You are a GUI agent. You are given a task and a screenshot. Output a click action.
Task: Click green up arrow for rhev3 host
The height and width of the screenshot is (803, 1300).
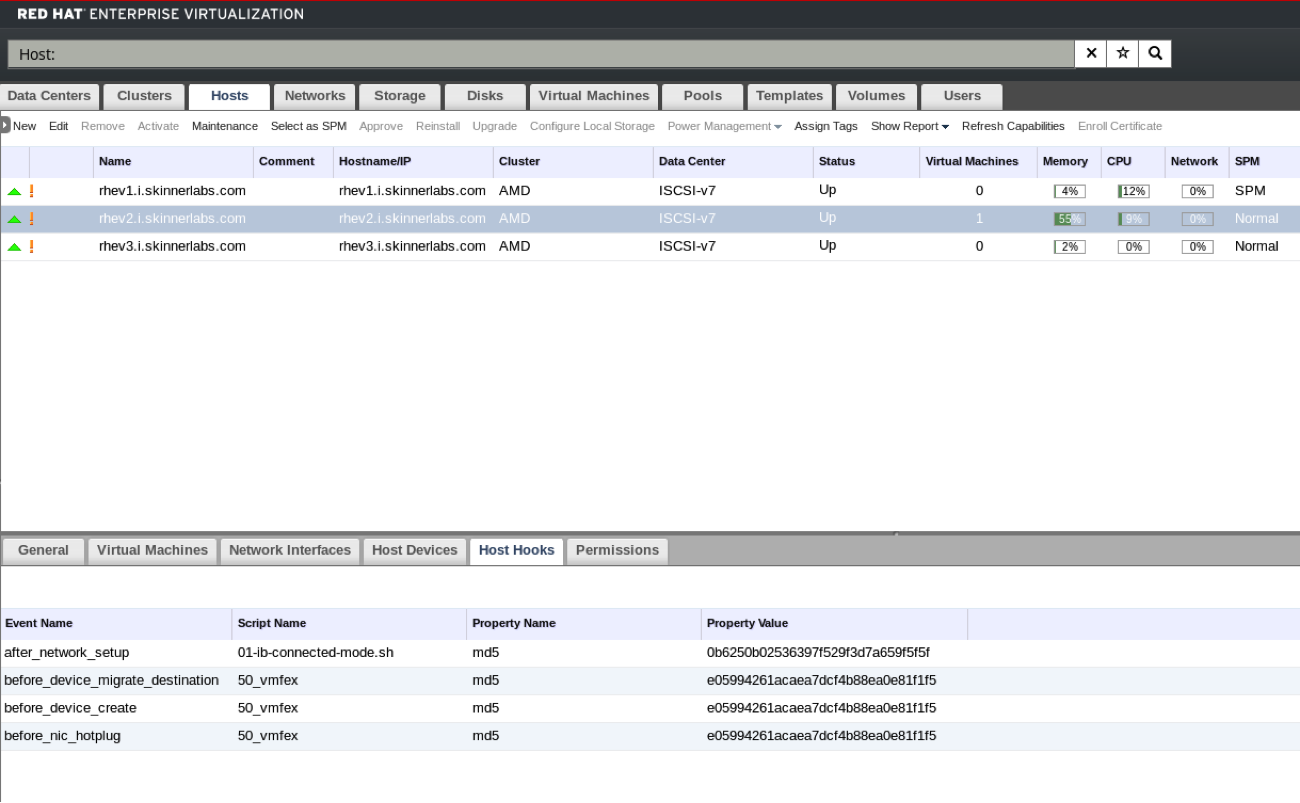click(x=14, y=247)
